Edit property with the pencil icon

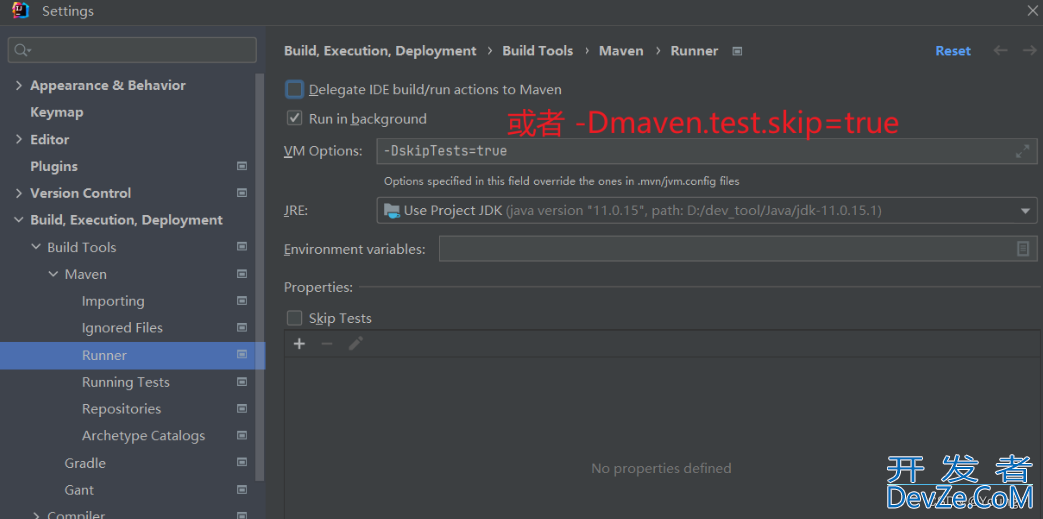[356, 343]
